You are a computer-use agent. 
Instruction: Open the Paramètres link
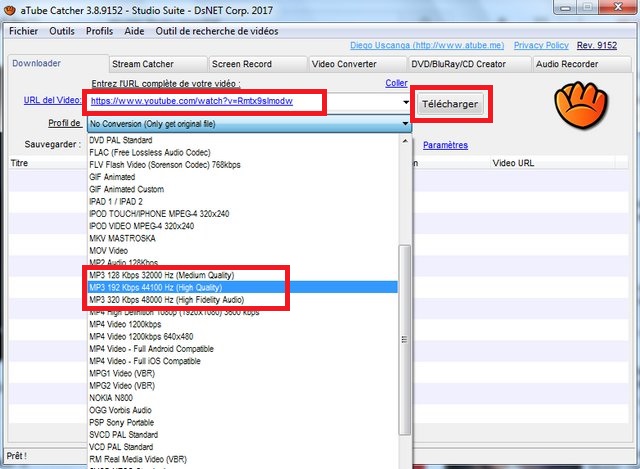point(445,145)
